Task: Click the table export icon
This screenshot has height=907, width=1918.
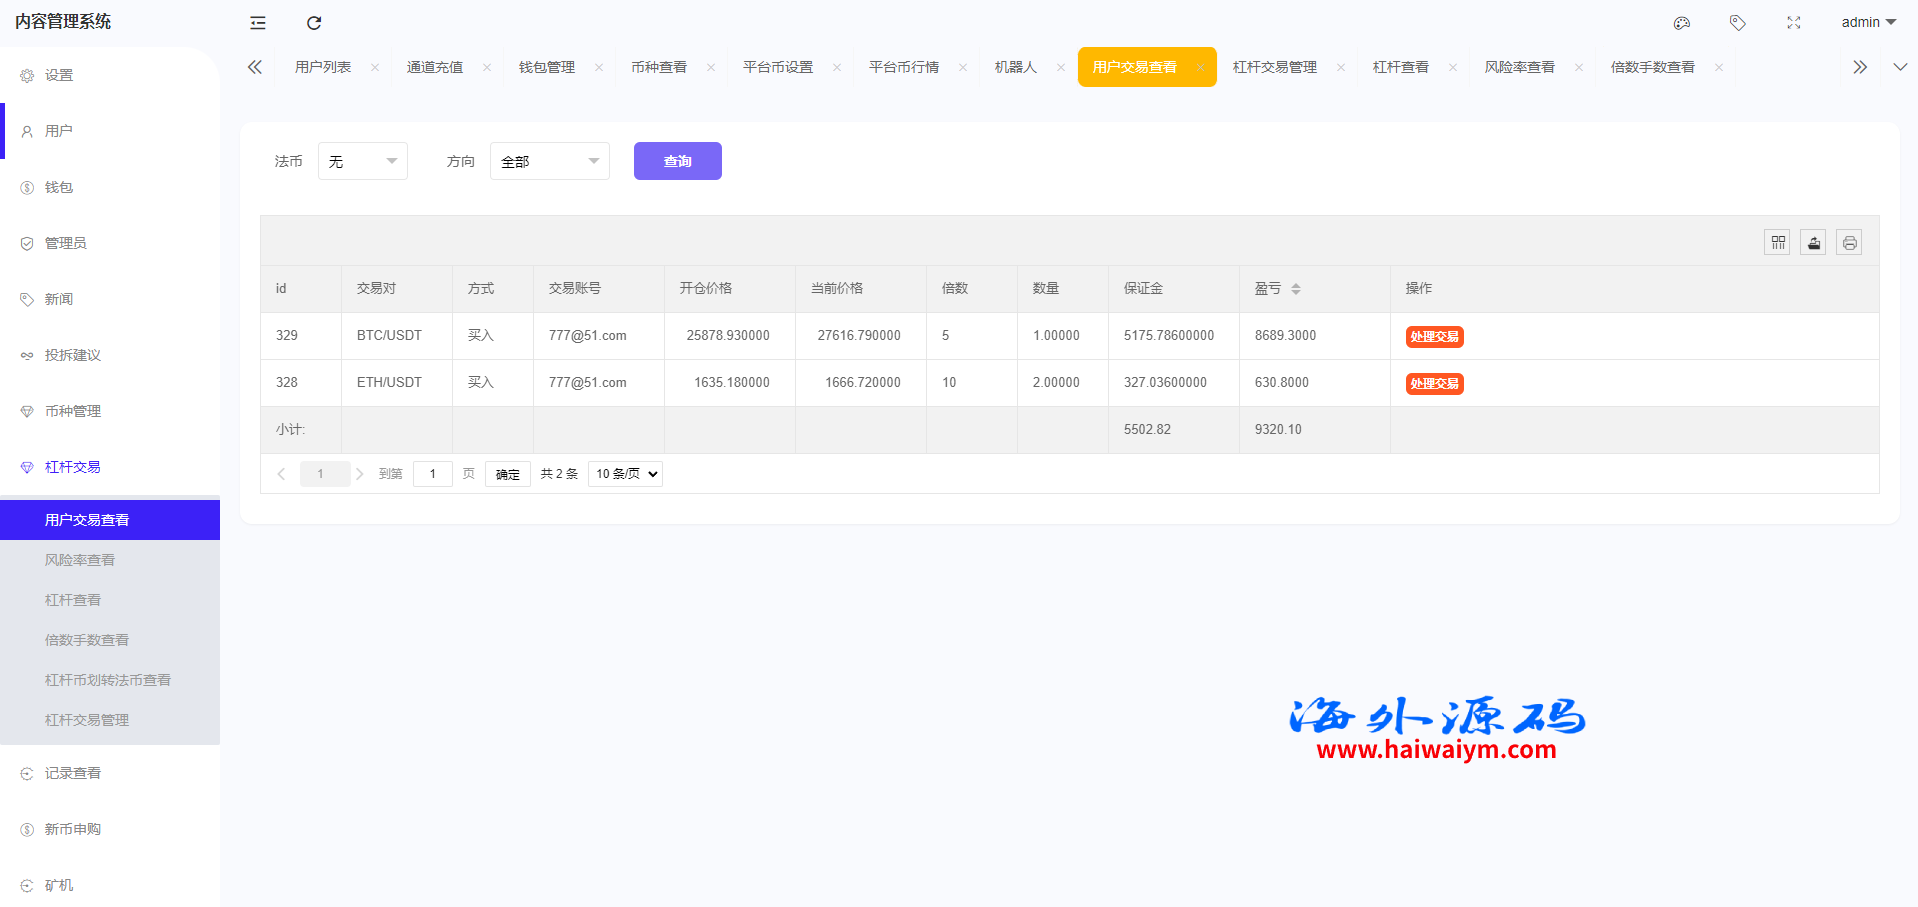Action: [x=1813, y=243]
